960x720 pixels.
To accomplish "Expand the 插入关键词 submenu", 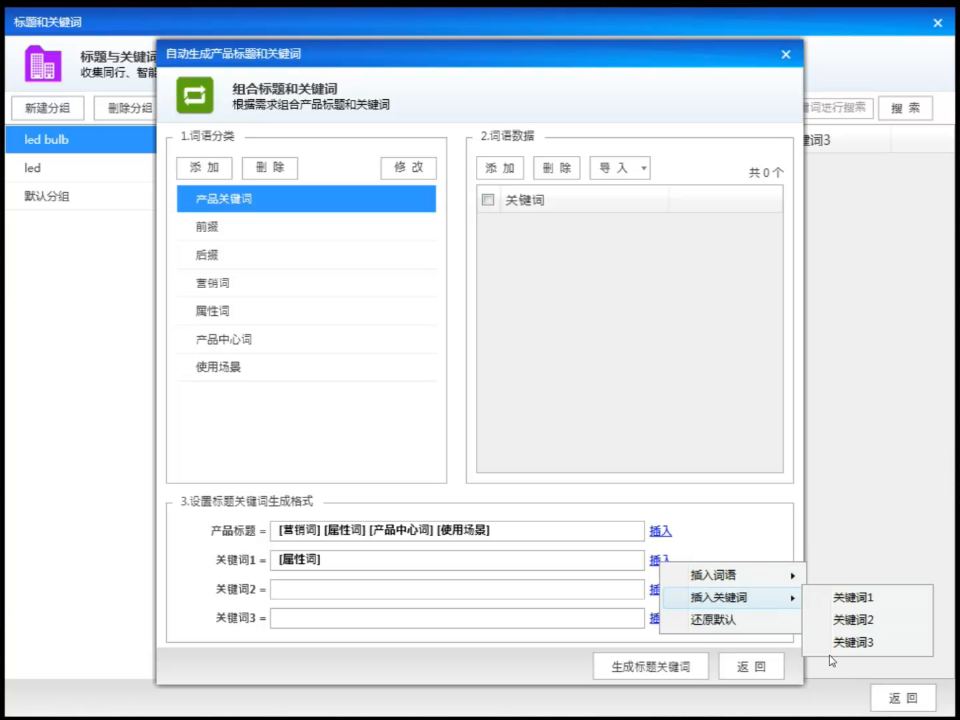I will pyautogui.click(x=732, y=598).
